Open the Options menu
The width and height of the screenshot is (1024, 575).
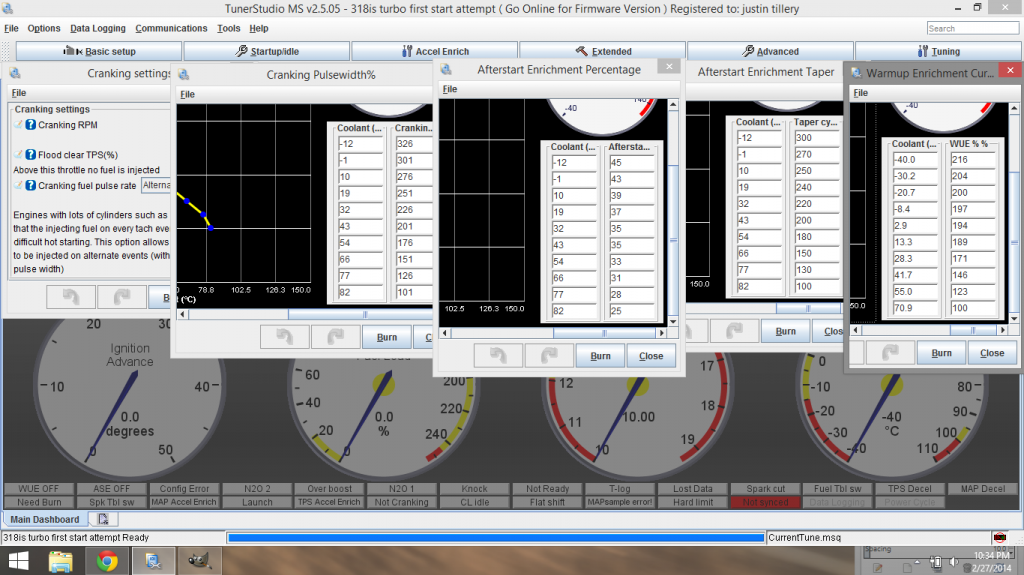(x=44, y=28)
